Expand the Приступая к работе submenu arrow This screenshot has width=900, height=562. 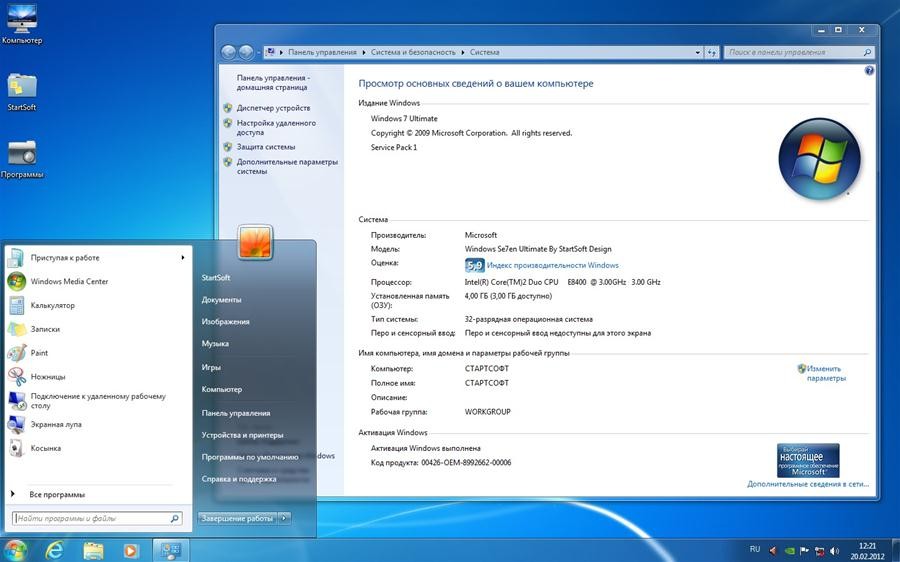tap(183, 258)
